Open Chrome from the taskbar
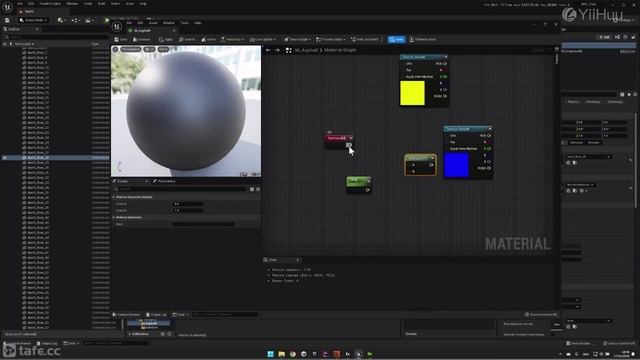640x360 pixels. 293,354
